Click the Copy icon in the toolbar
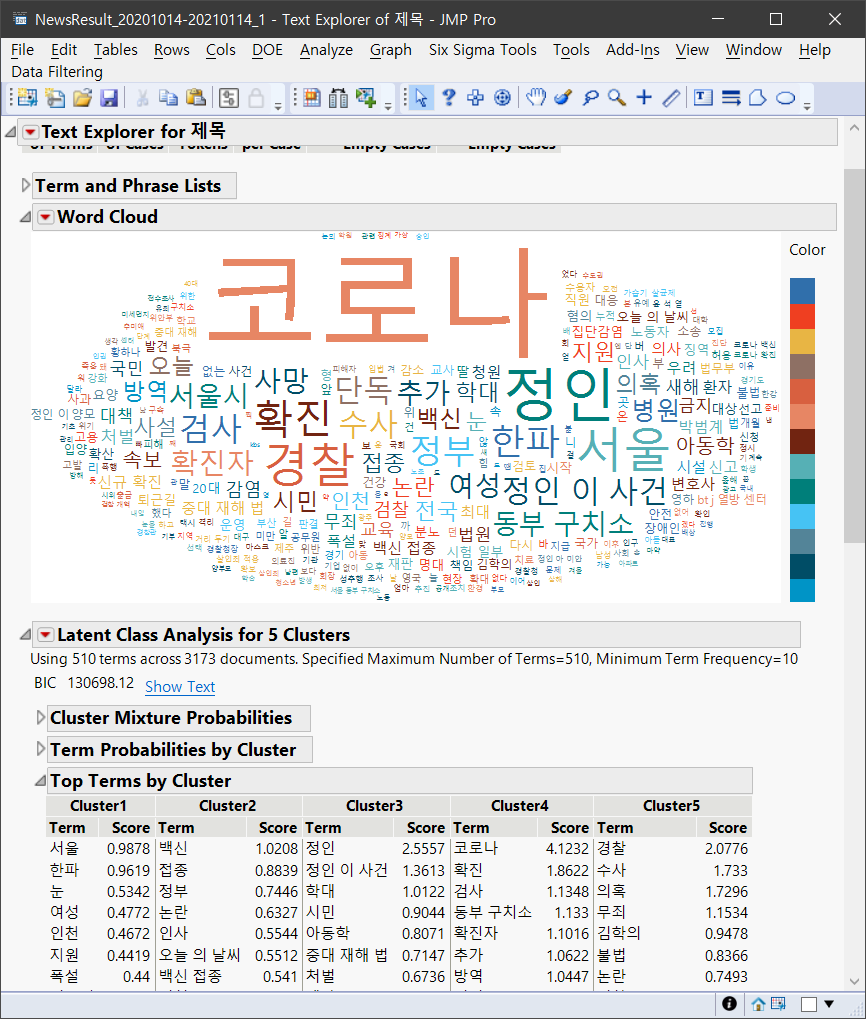This screenshot has width=866, height=1019. (169, 98)
